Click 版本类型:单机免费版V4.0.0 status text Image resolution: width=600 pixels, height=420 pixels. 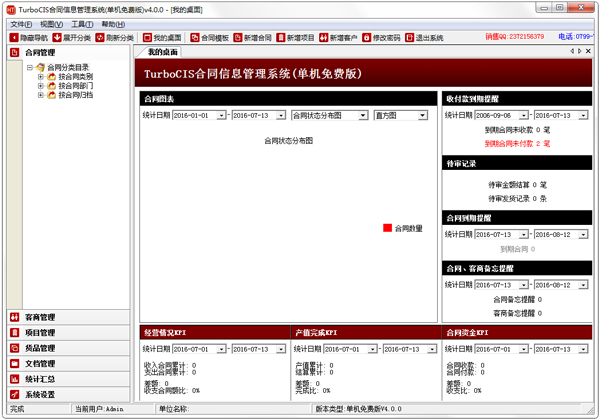(x=359, y=409)
